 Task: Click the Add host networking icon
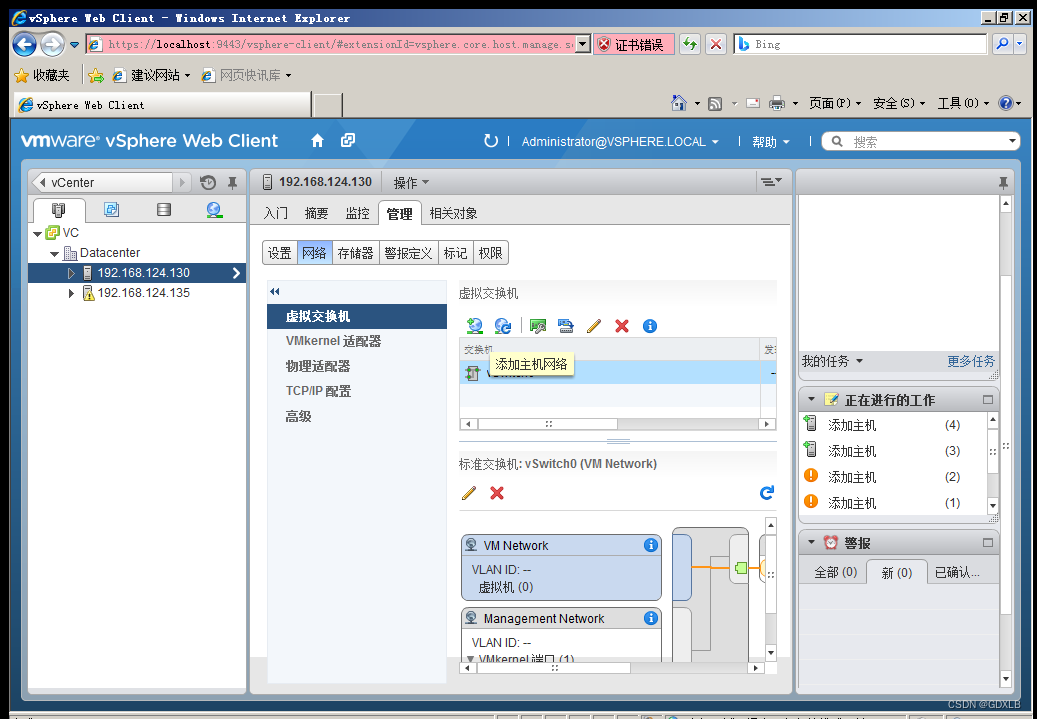coord(474,325)
